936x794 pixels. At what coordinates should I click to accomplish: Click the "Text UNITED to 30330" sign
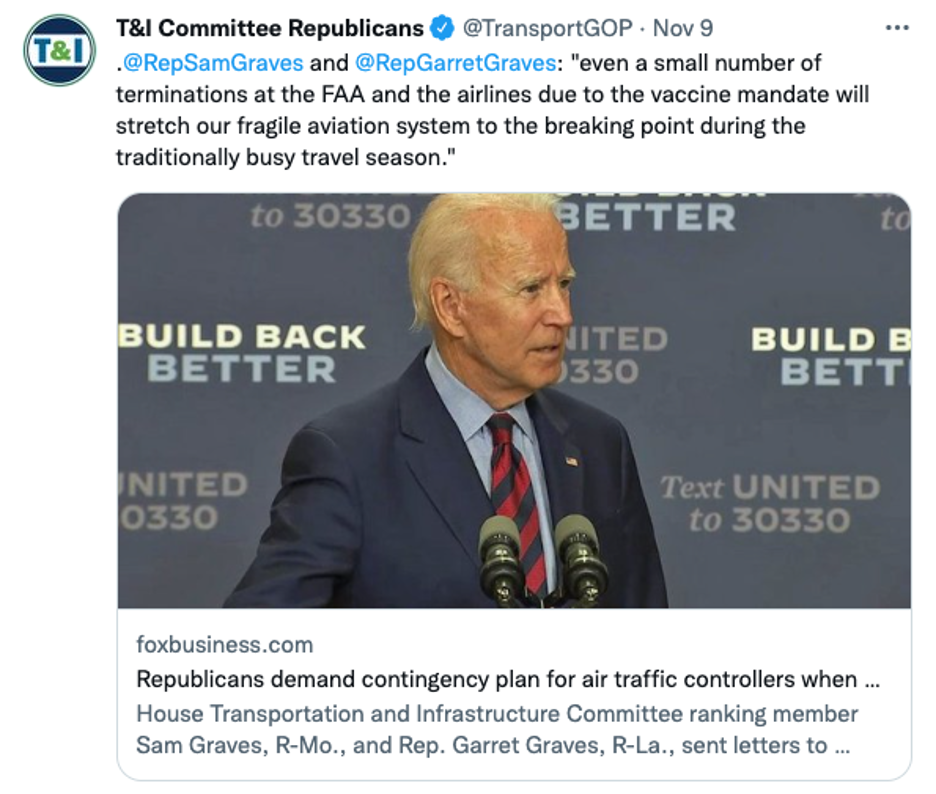[768, 503]
